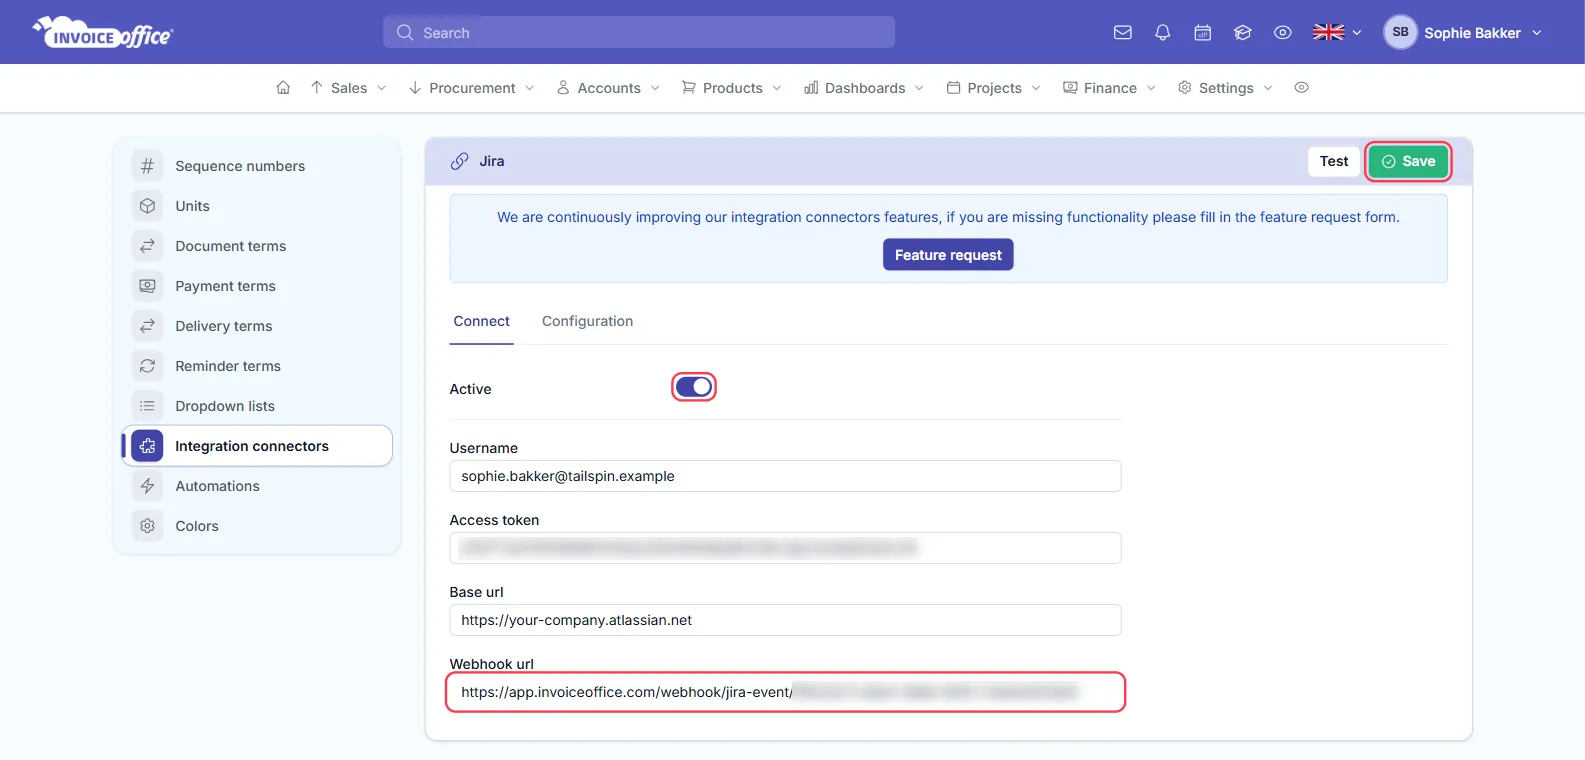The width and height of the screenshot is (1585, 760).
Task: Expand the Dashboards menu chevron
Action: click(x=919, y=88)
